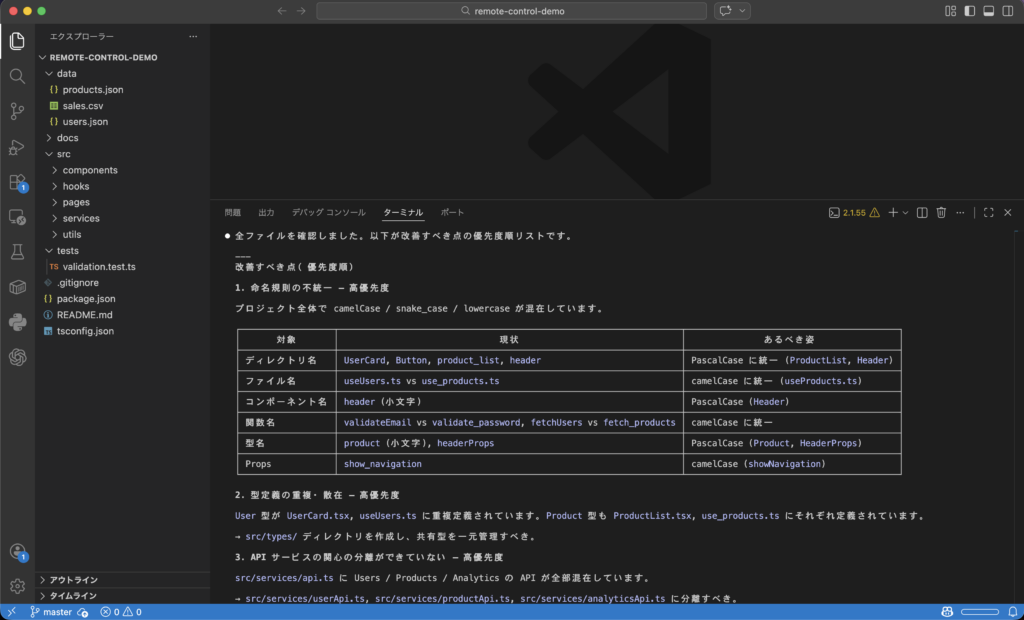The height and width of the screenshot is (620, 1024).
Task: Open the Testing flask icon view
Action: (17, 252)
